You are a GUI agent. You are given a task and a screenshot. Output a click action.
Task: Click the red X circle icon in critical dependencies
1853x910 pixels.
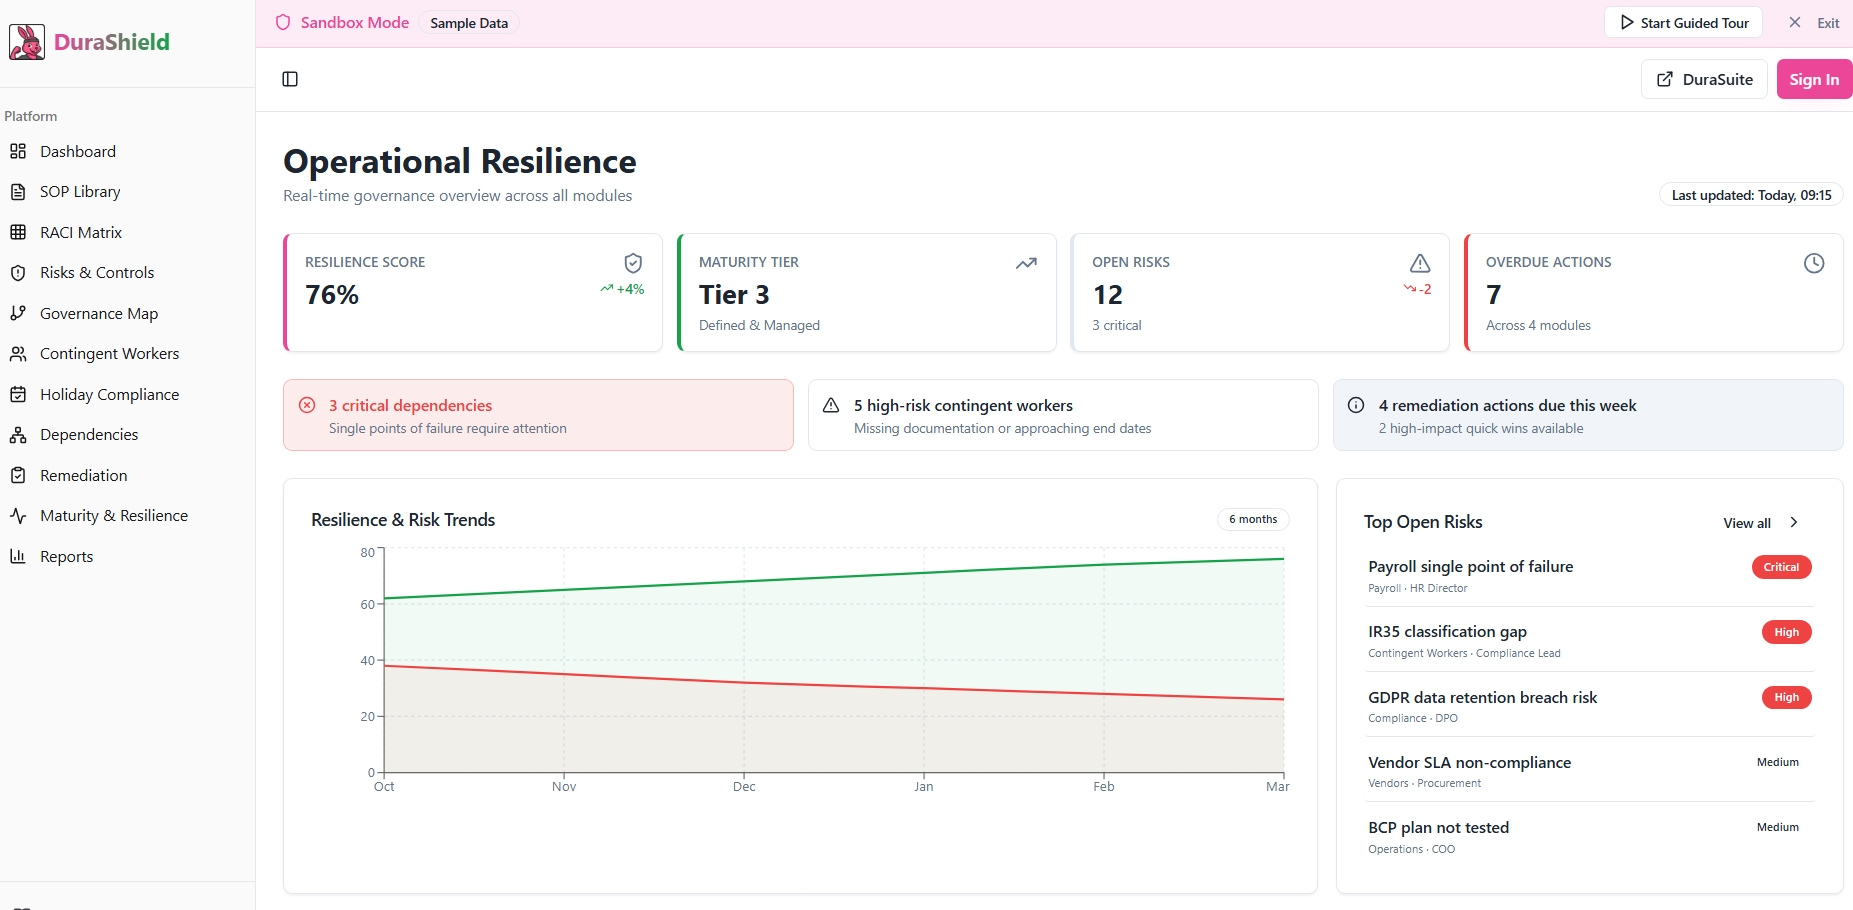coord(307,405)
